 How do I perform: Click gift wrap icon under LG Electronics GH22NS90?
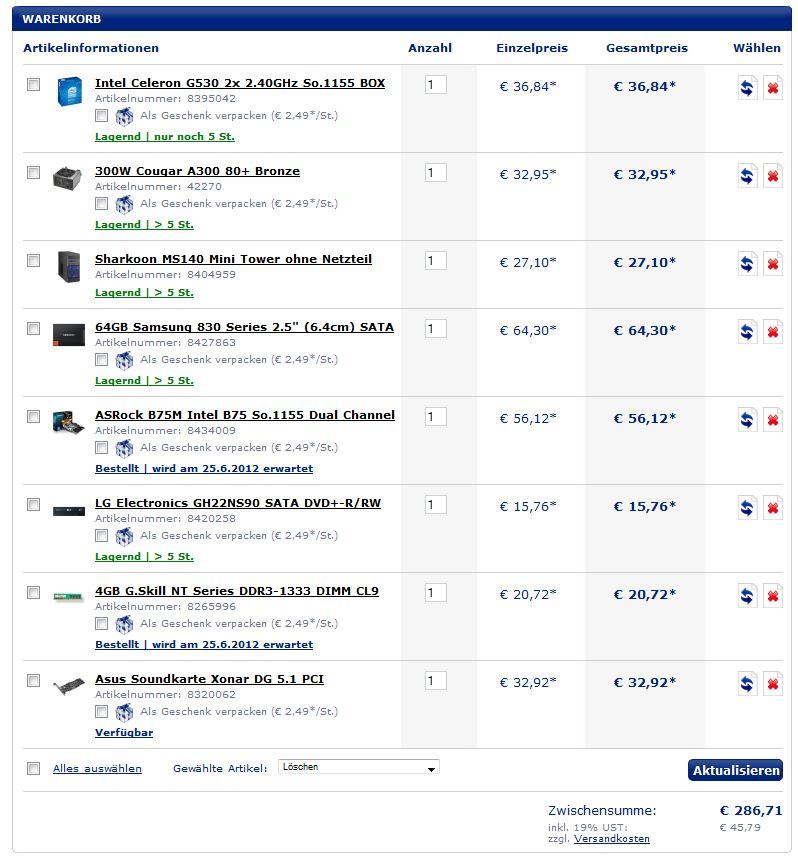point(124,535)
